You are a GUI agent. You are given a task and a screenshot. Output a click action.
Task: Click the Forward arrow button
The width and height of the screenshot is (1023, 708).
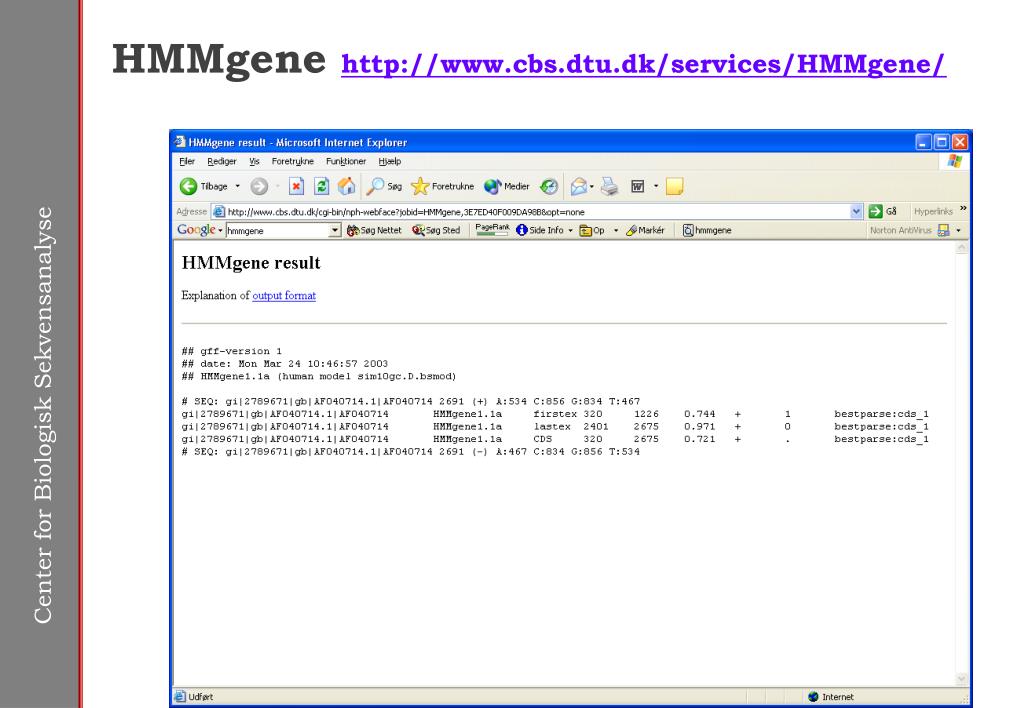[x=259, y=187]
